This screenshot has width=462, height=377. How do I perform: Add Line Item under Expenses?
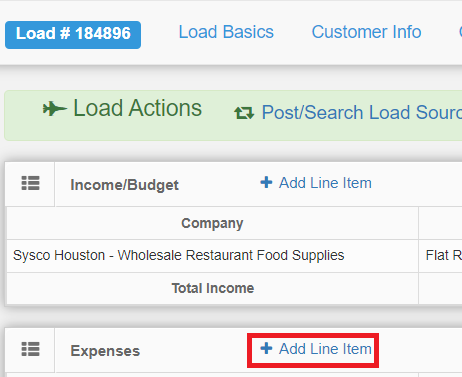click(325, 349)
